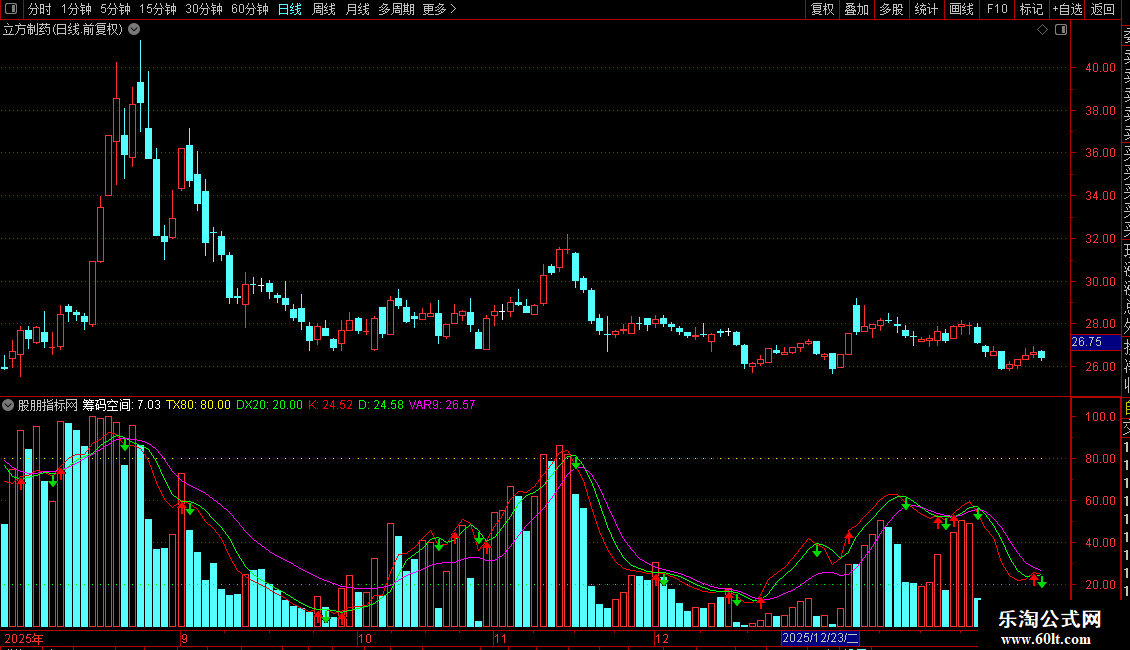The height and width of the screenshot is (650, 1130).
Task: Click the VAR9: 26.57 indicator value
Action: coord(442,405)
